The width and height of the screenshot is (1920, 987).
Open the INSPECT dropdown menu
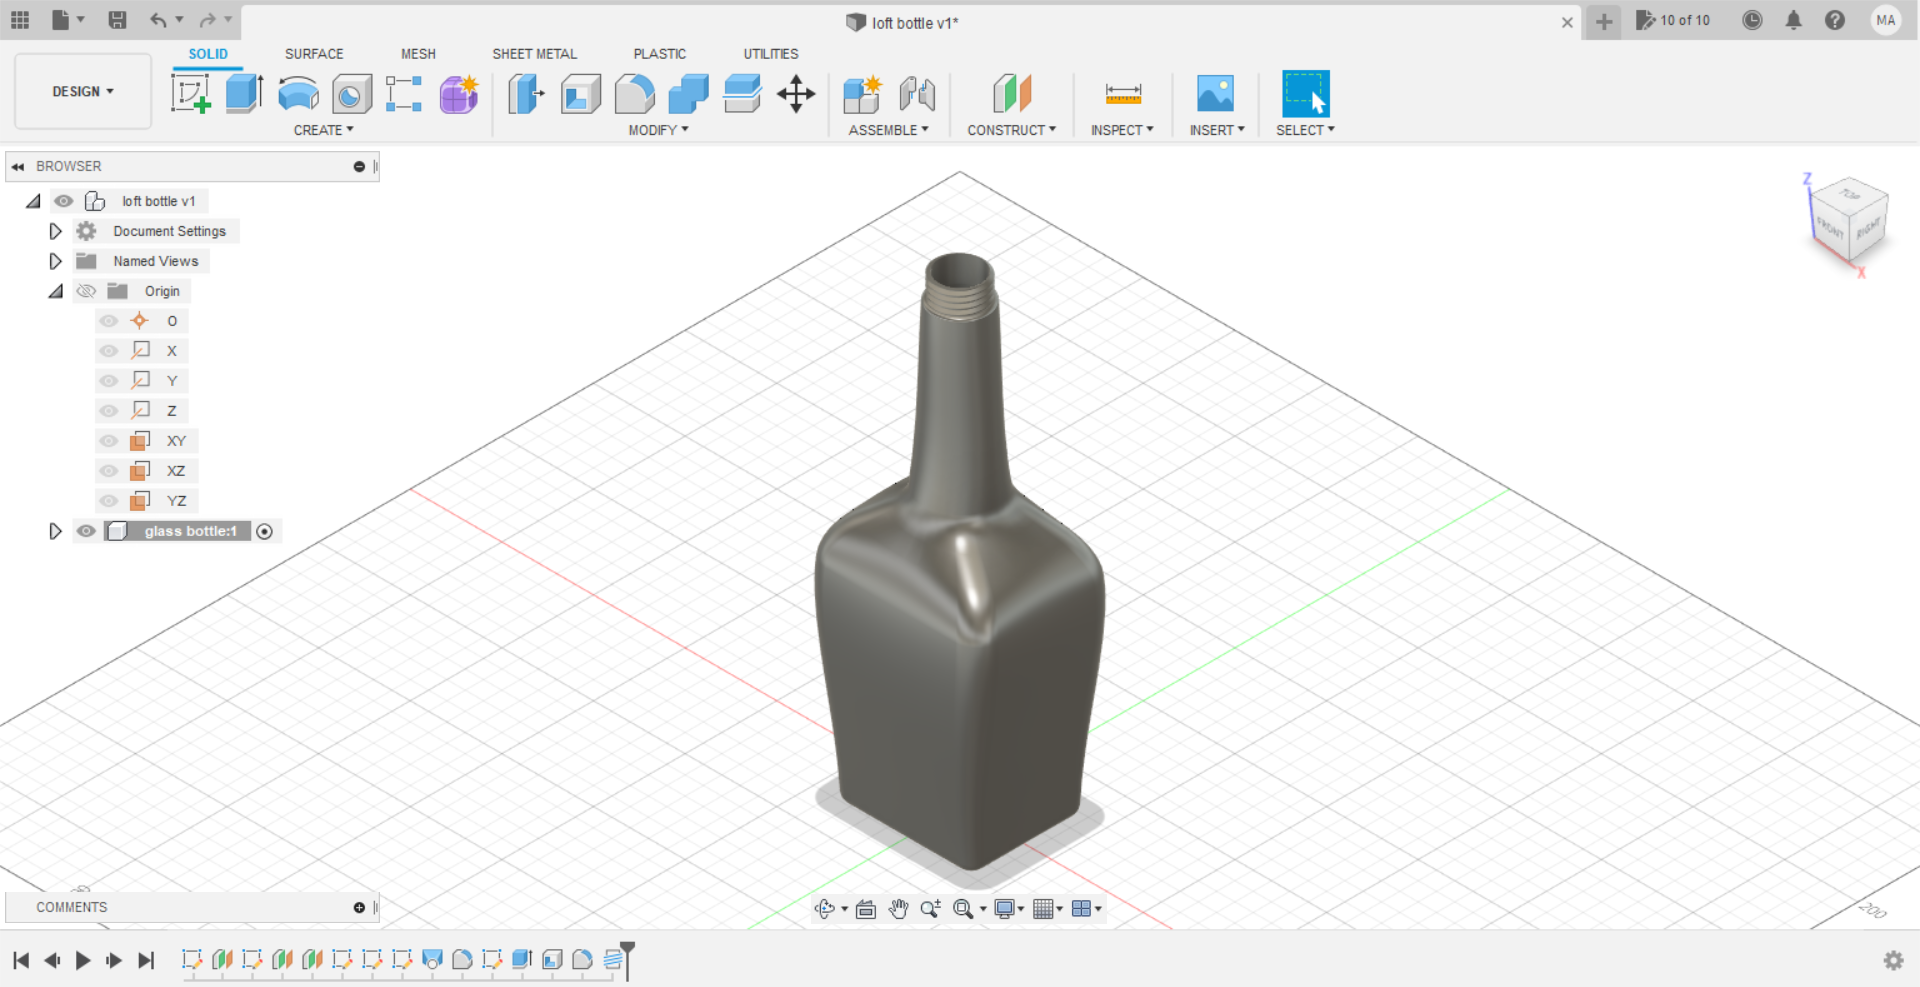(1123, 130)
